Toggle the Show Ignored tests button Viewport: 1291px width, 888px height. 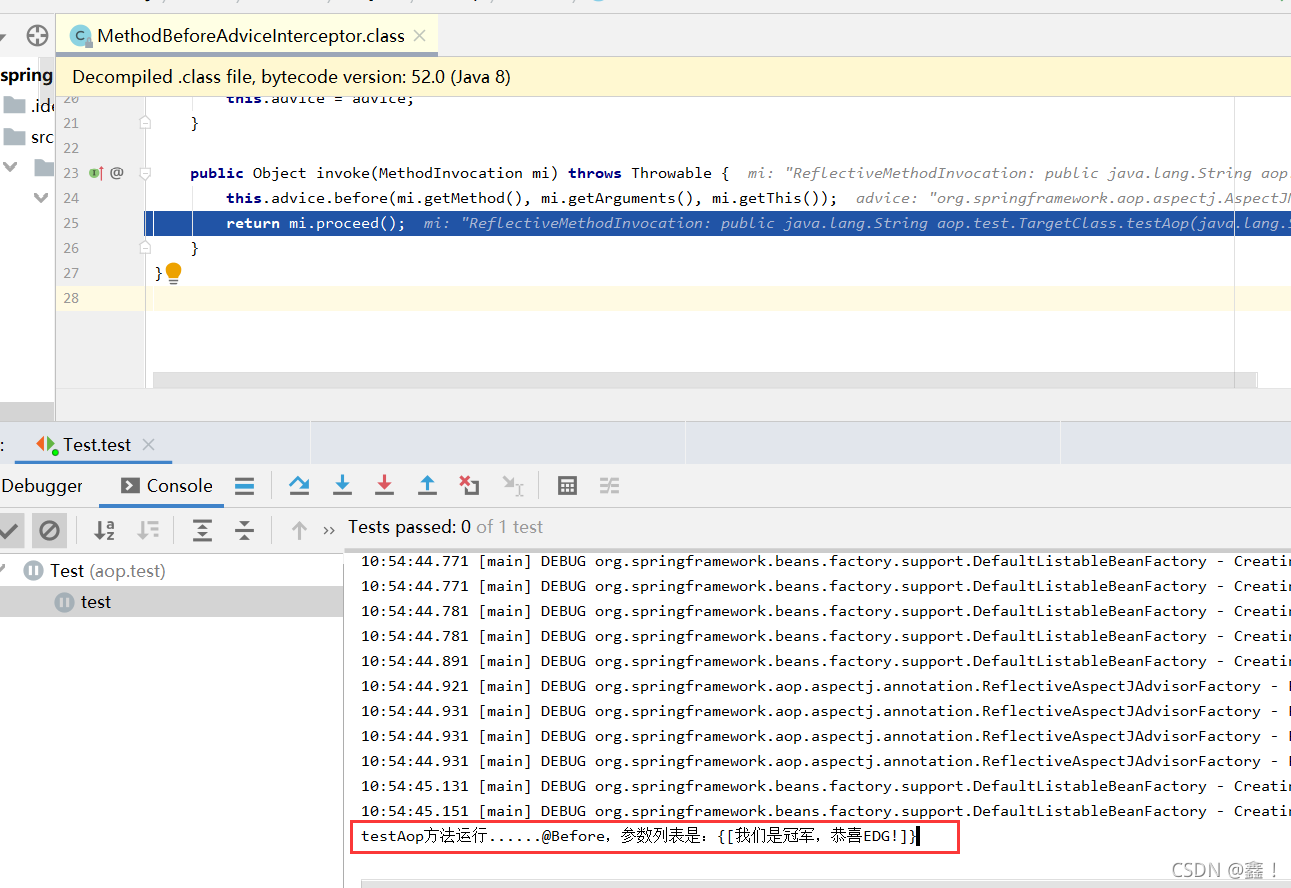pyautogui.click(x=49, y=530)
